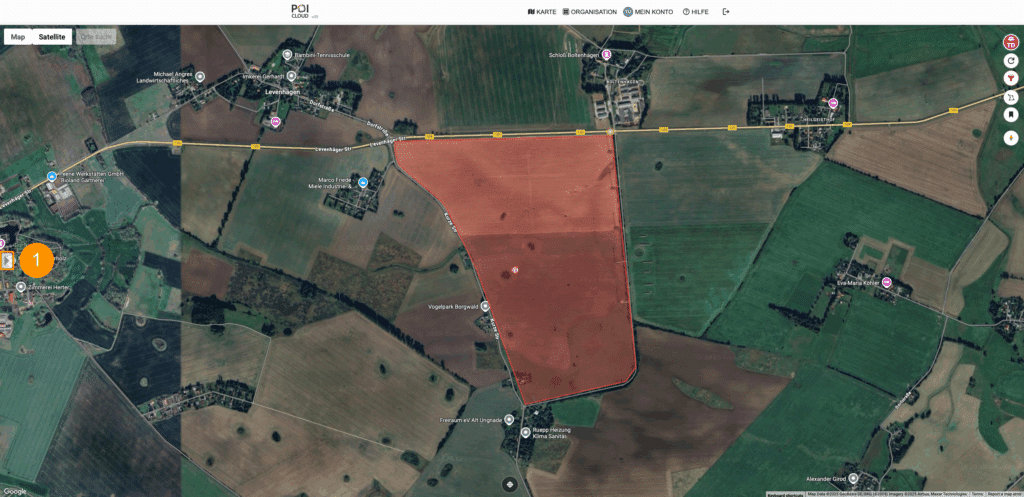Switch to the Map view type
Viewport: 1024px width, 497px height.
click(18, 36)
